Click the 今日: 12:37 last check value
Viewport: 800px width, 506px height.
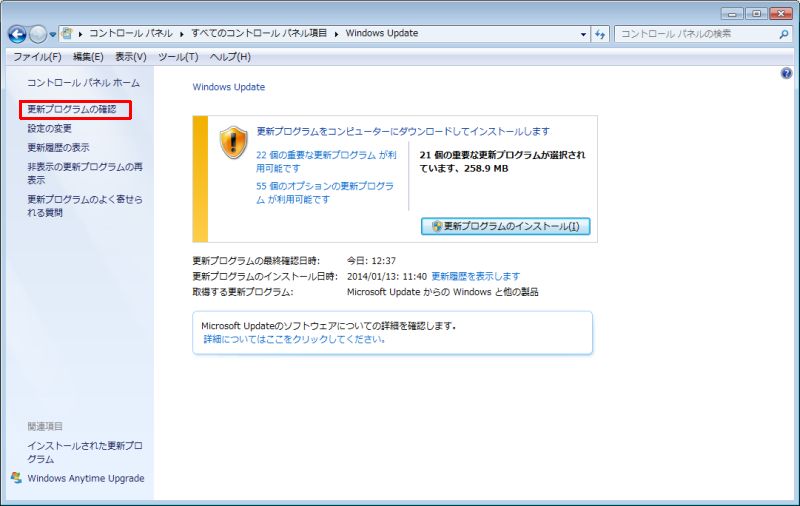371,261
